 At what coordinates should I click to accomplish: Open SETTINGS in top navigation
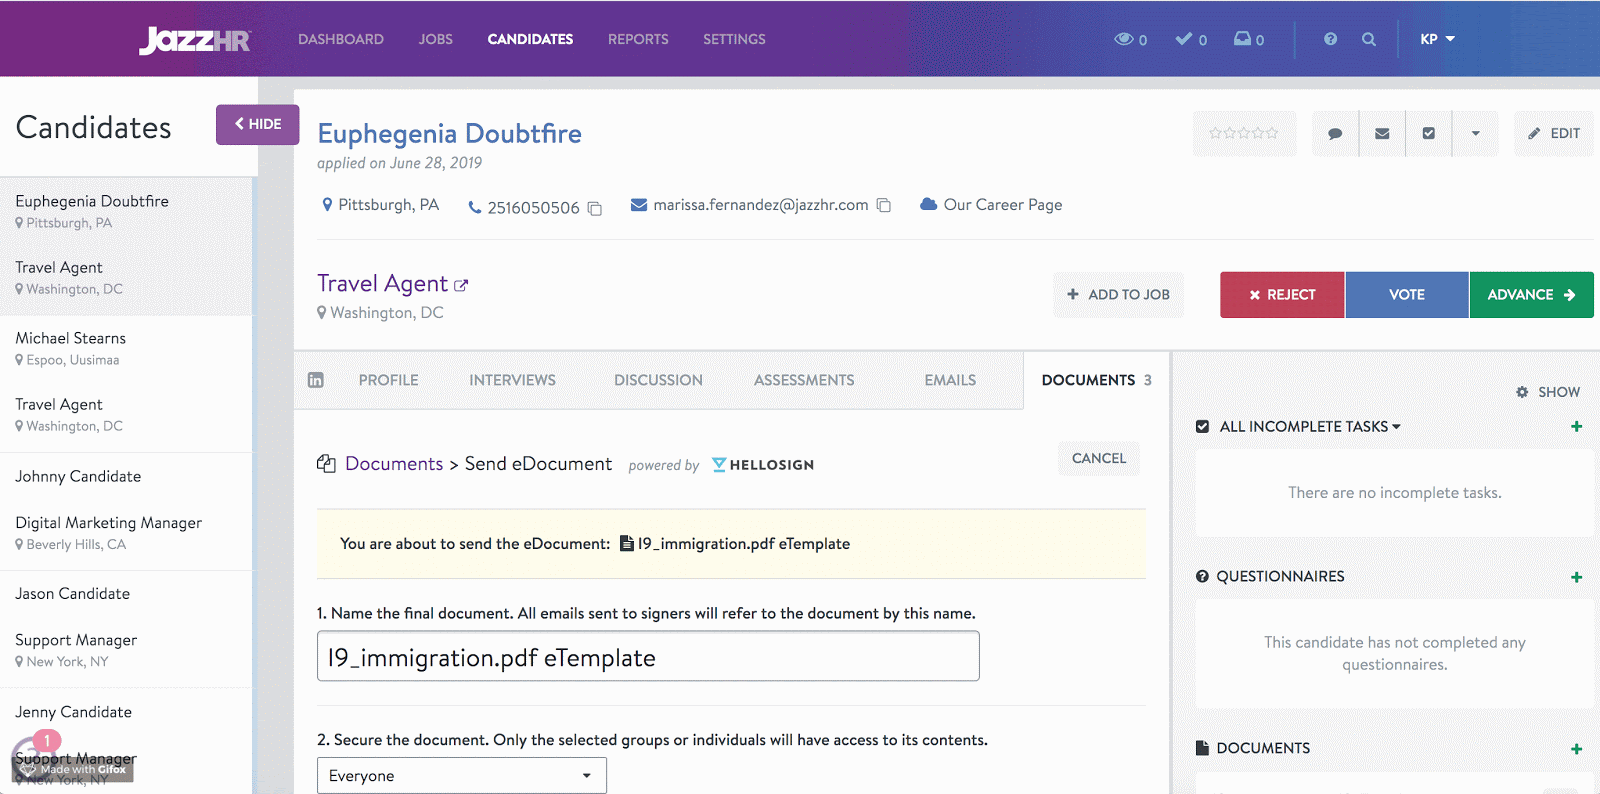pos(734,39)
